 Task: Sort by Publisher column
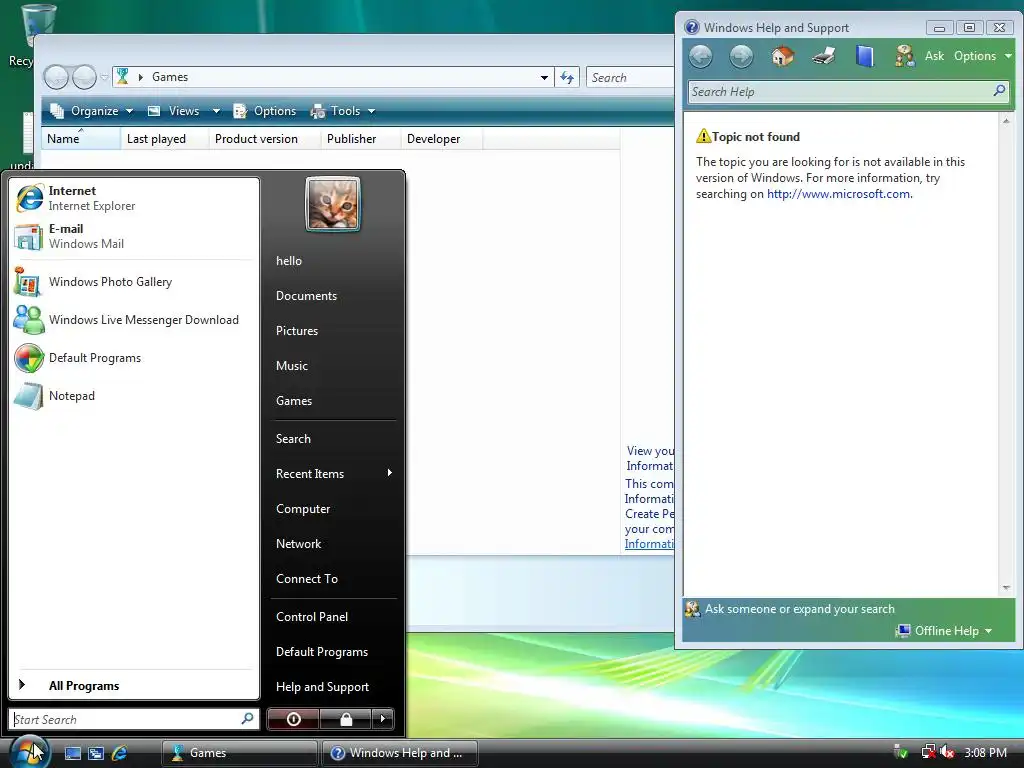click(x=360, y=138)
